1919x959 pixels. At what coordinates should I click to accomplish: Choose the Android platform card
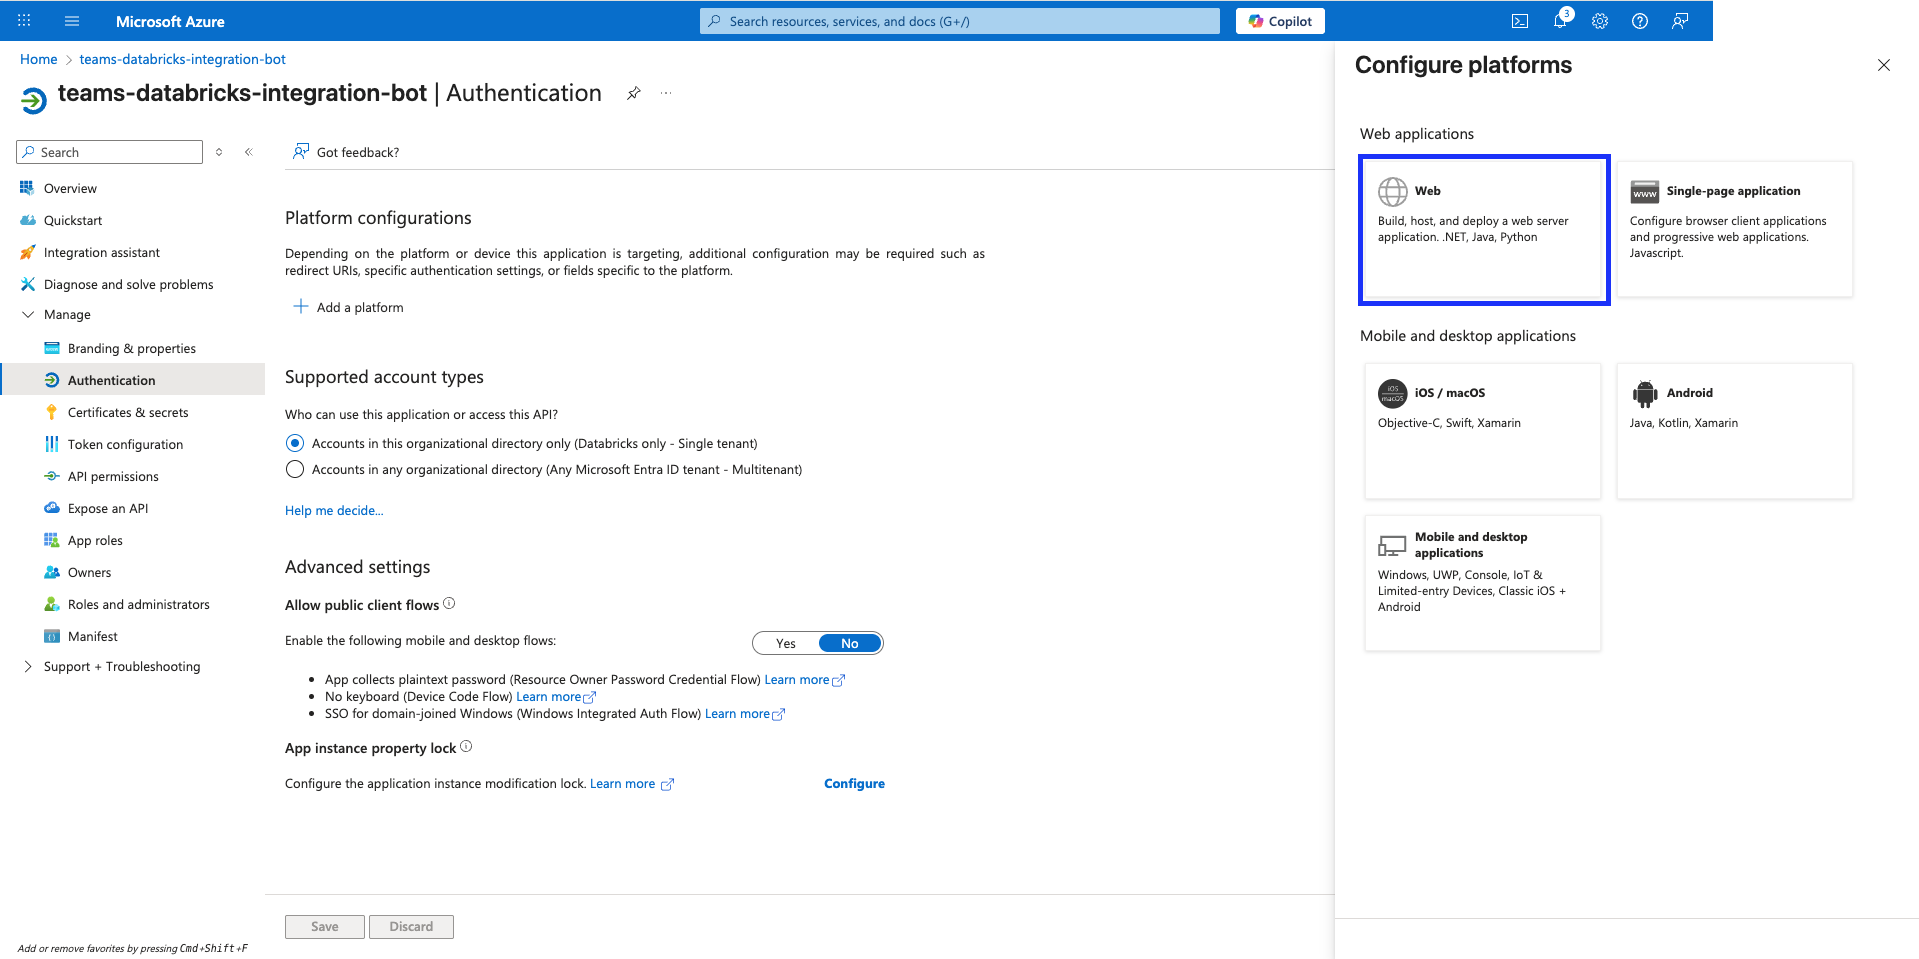pos(1735,431)
